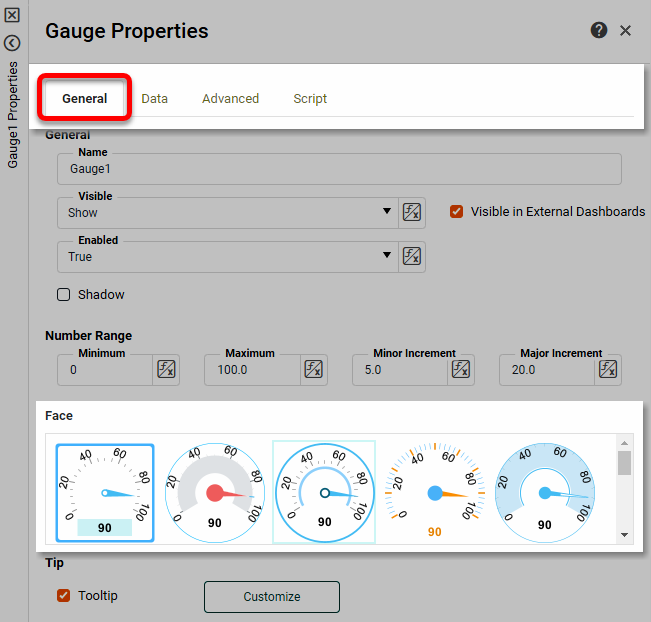Open the help icon in header

tap(599, 30)
